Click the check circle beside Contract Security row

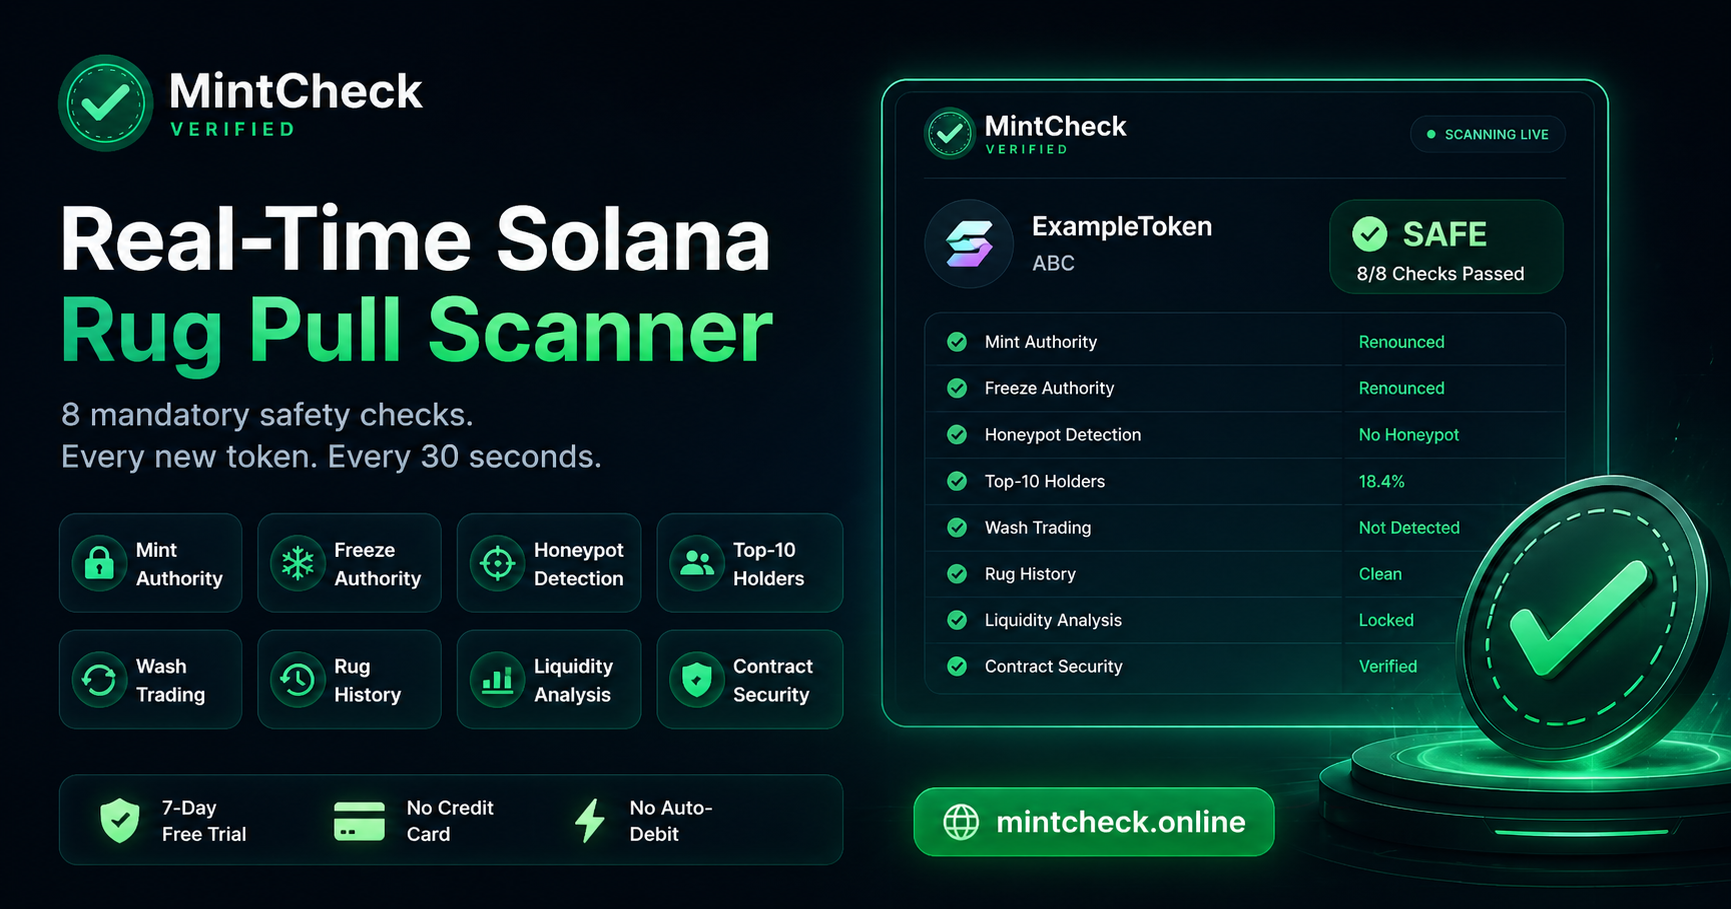957,666
